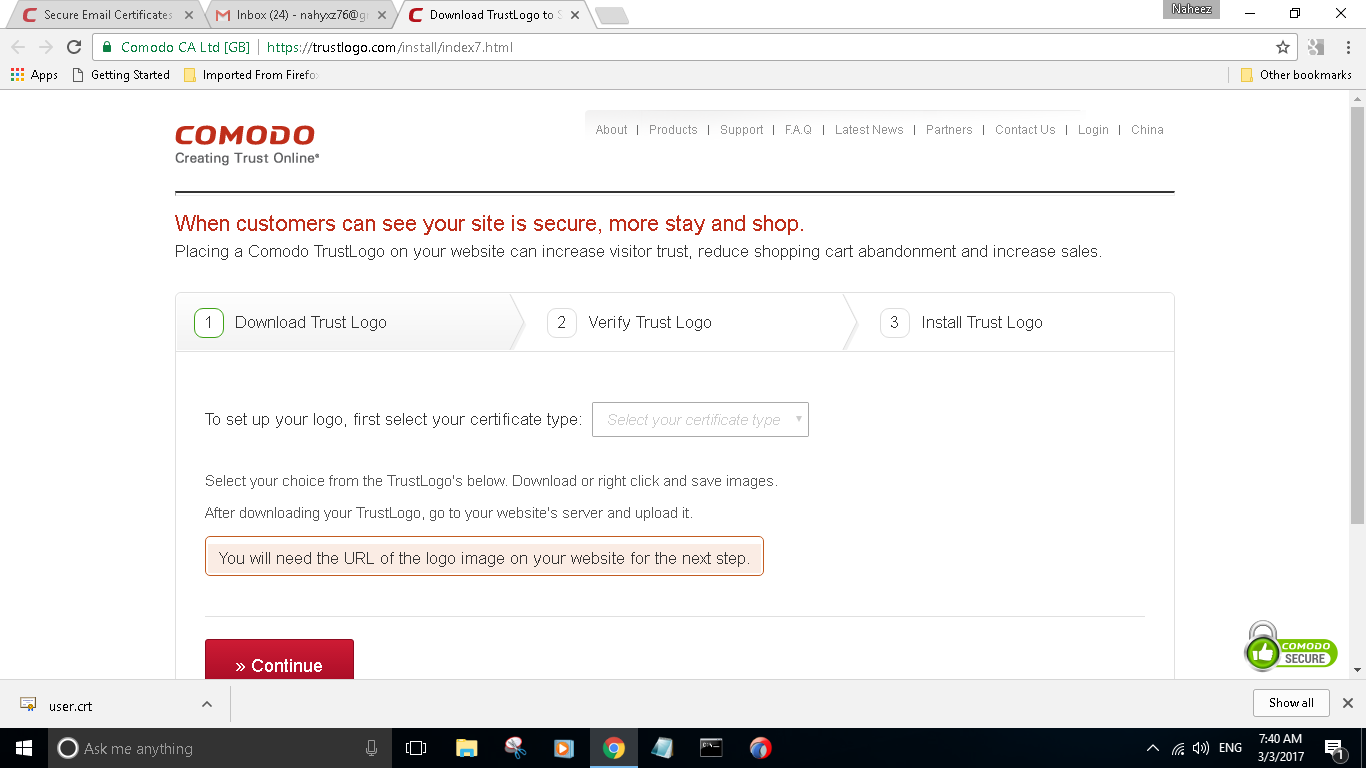Open the Comodo Dragon browser taskbar icon
Viewport: 1366px width, 768px height.
tap(760, 748)
